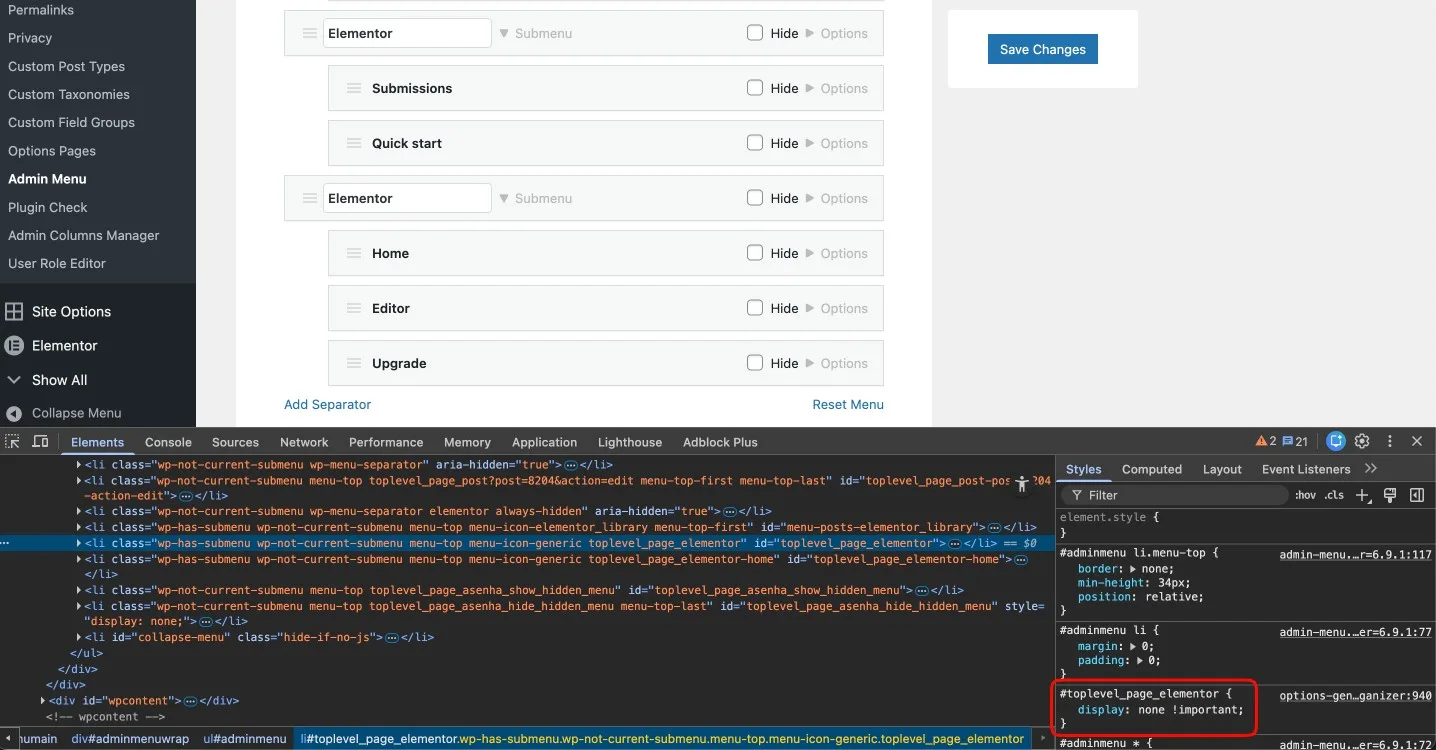Open the Computed styles tab
The height and width of the screenshot is (750, 1436).
tap(1151, 469)
